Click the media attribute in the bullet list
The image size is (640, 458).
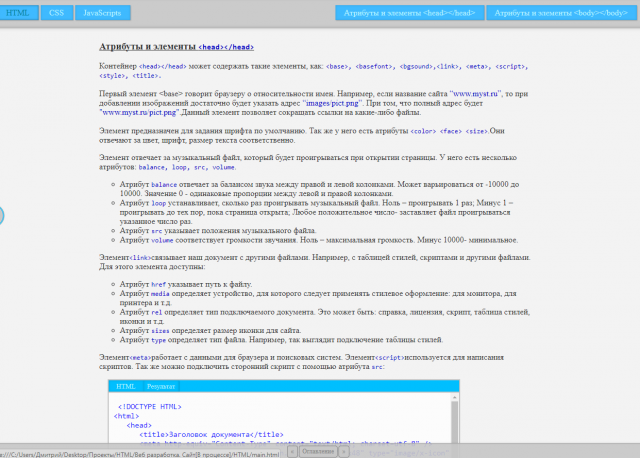click(x=160, y=293)
